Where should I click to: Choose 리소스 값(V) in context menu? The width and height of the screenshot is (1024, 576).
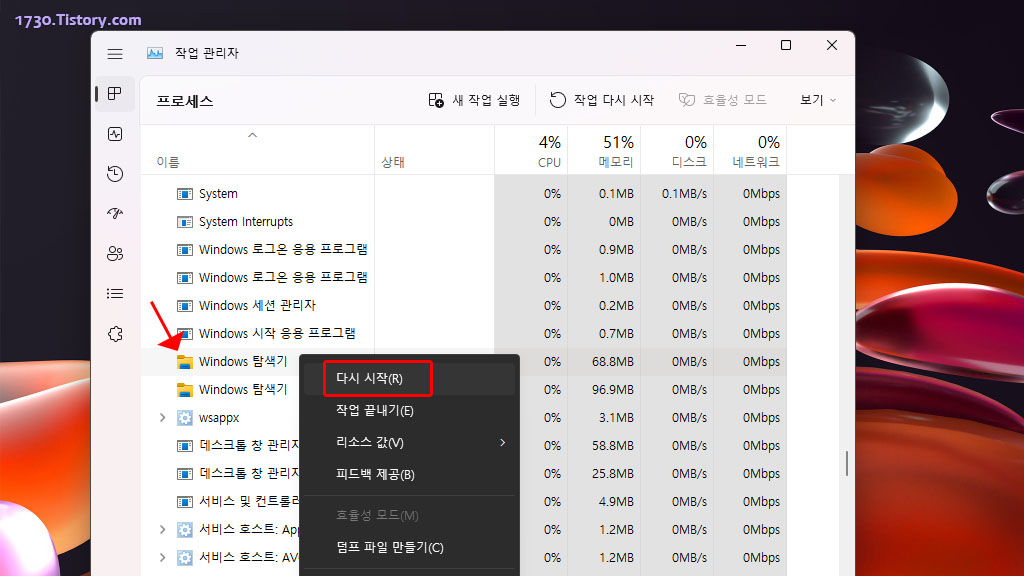[x=409, y=443]
